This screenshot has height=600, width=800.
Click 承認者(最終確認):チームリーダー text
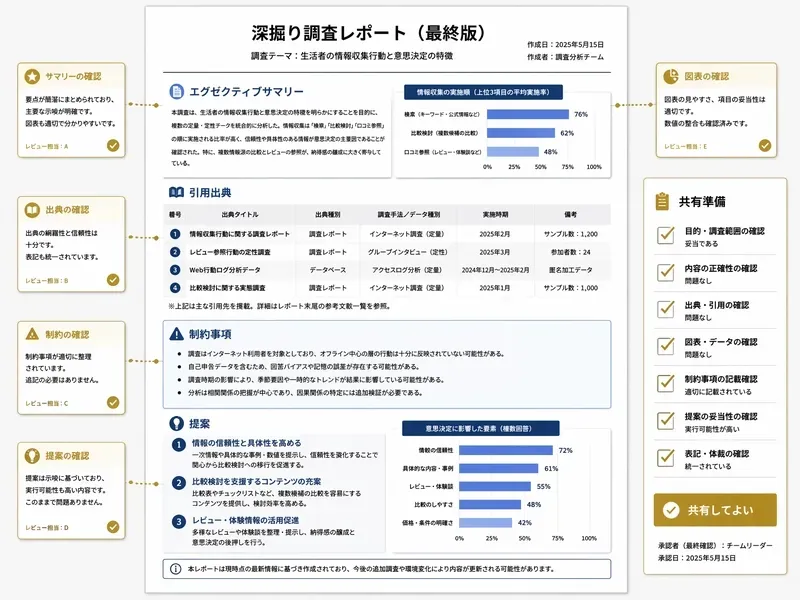(715, 545)
